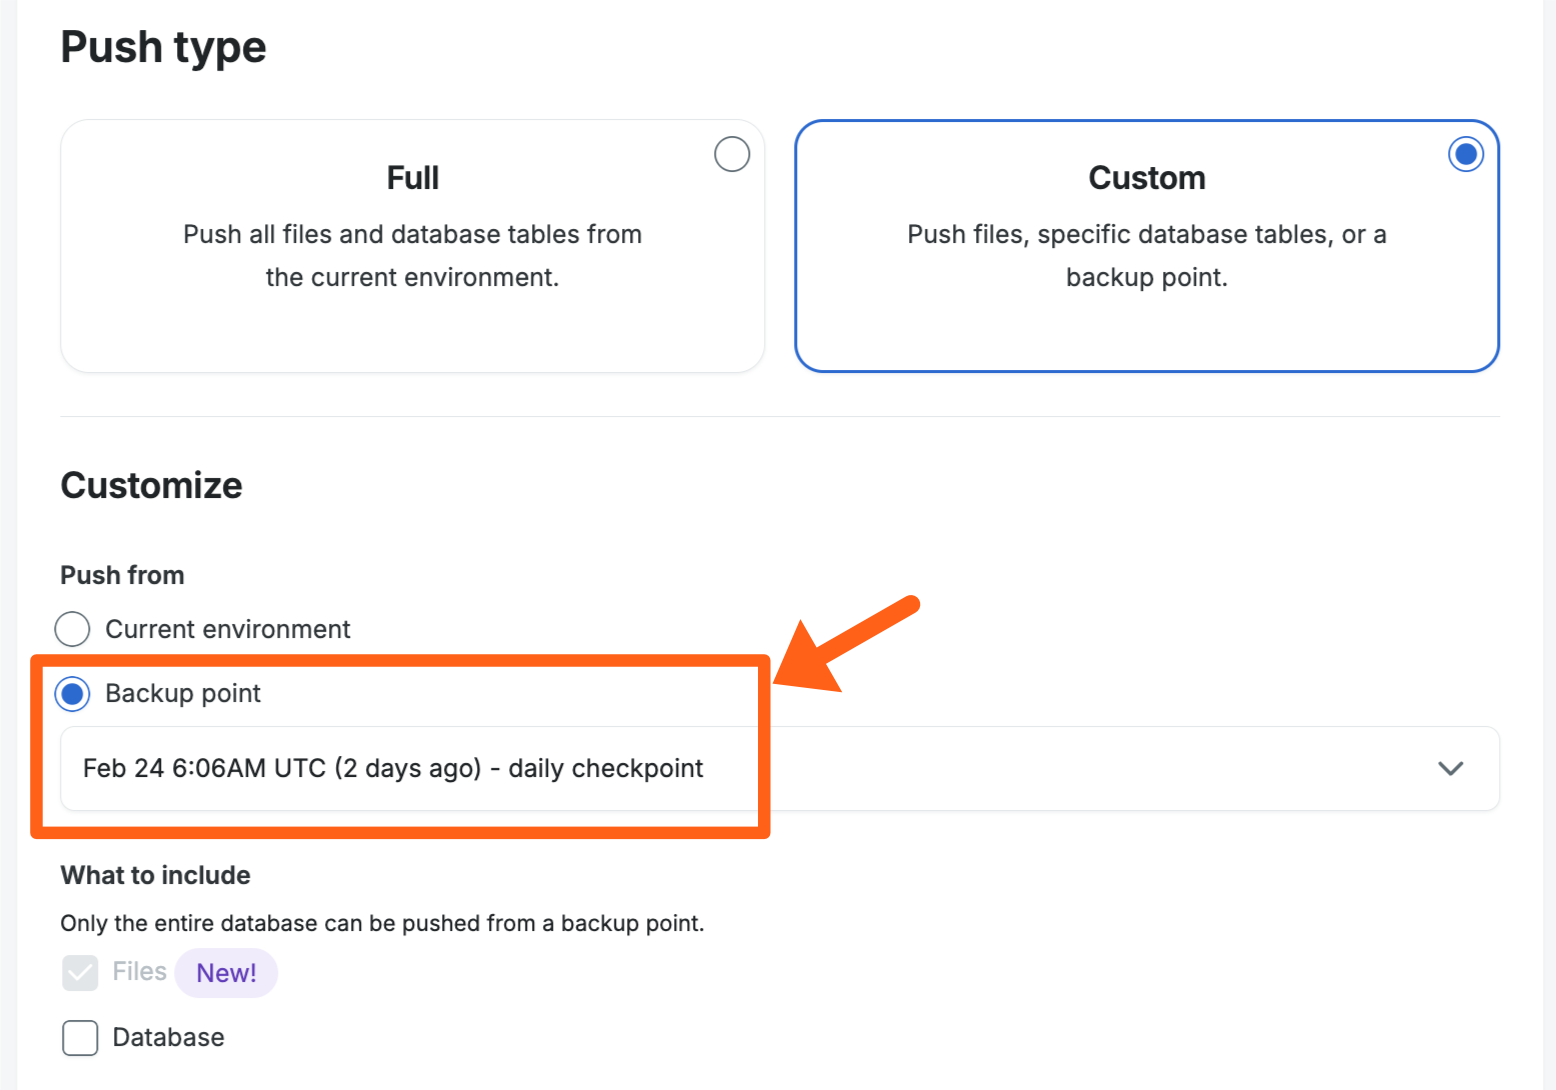Click the Custom card description text
This screenshot has height=1090, width=1556.
click(x=1146, y=255)
